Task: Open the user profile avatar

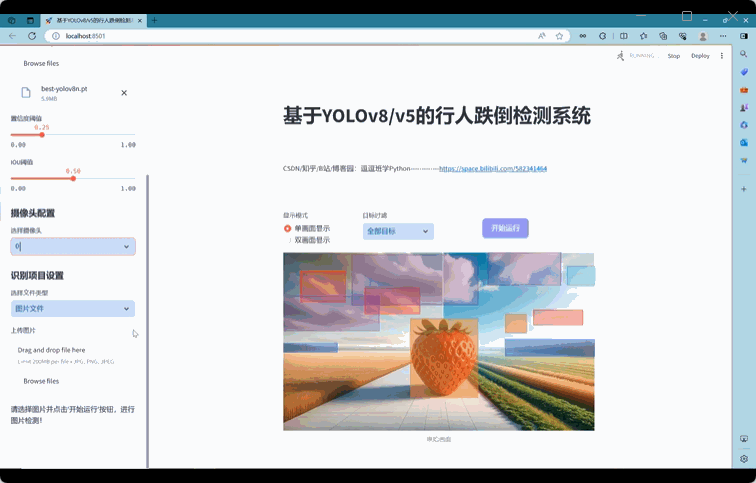Action: [x=703, y=36]
